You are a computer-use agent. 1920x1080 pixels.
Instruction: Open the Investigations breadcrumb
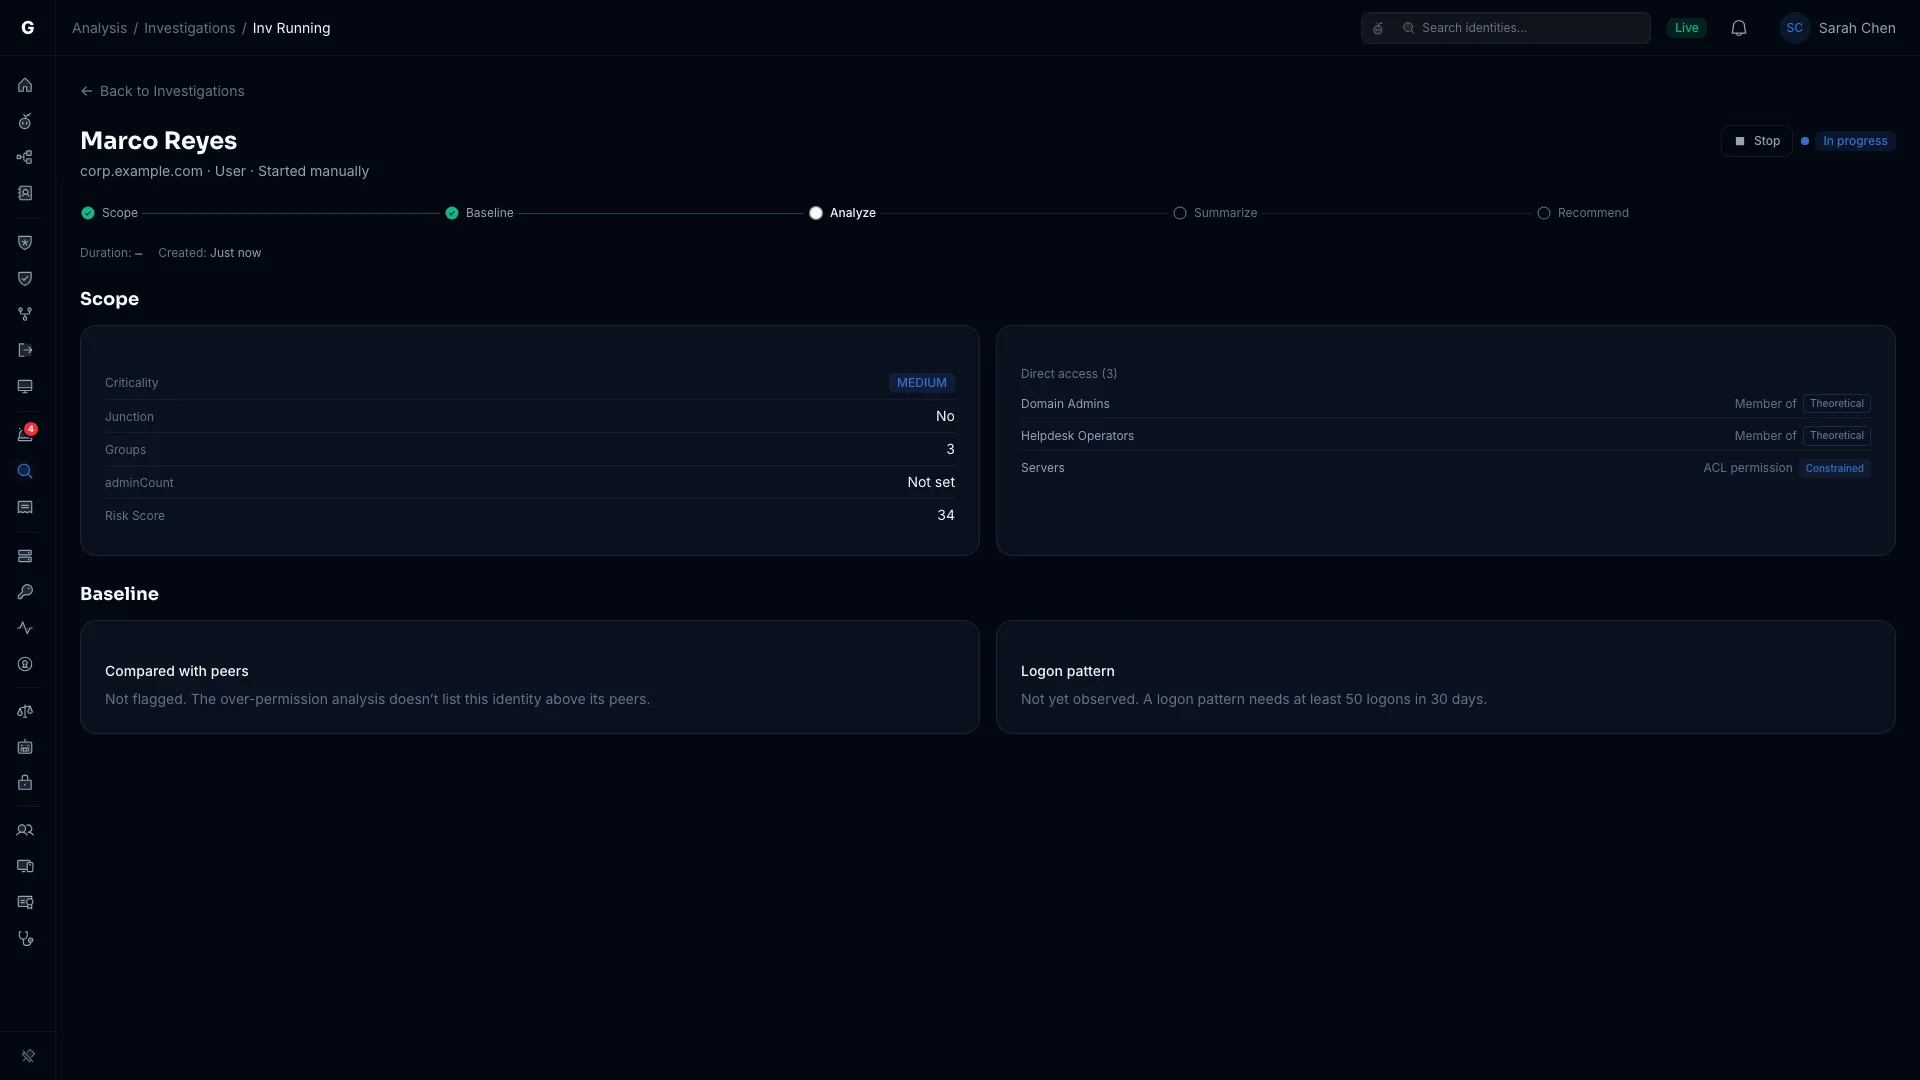tap(189, 28)
